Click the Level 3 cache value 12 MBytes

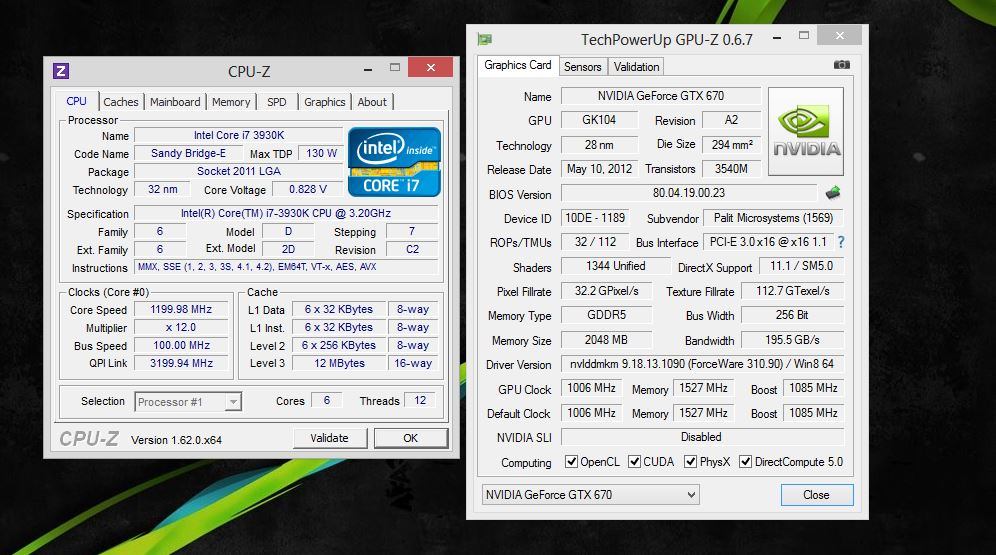pyautogui.click(x=339, y=363)
